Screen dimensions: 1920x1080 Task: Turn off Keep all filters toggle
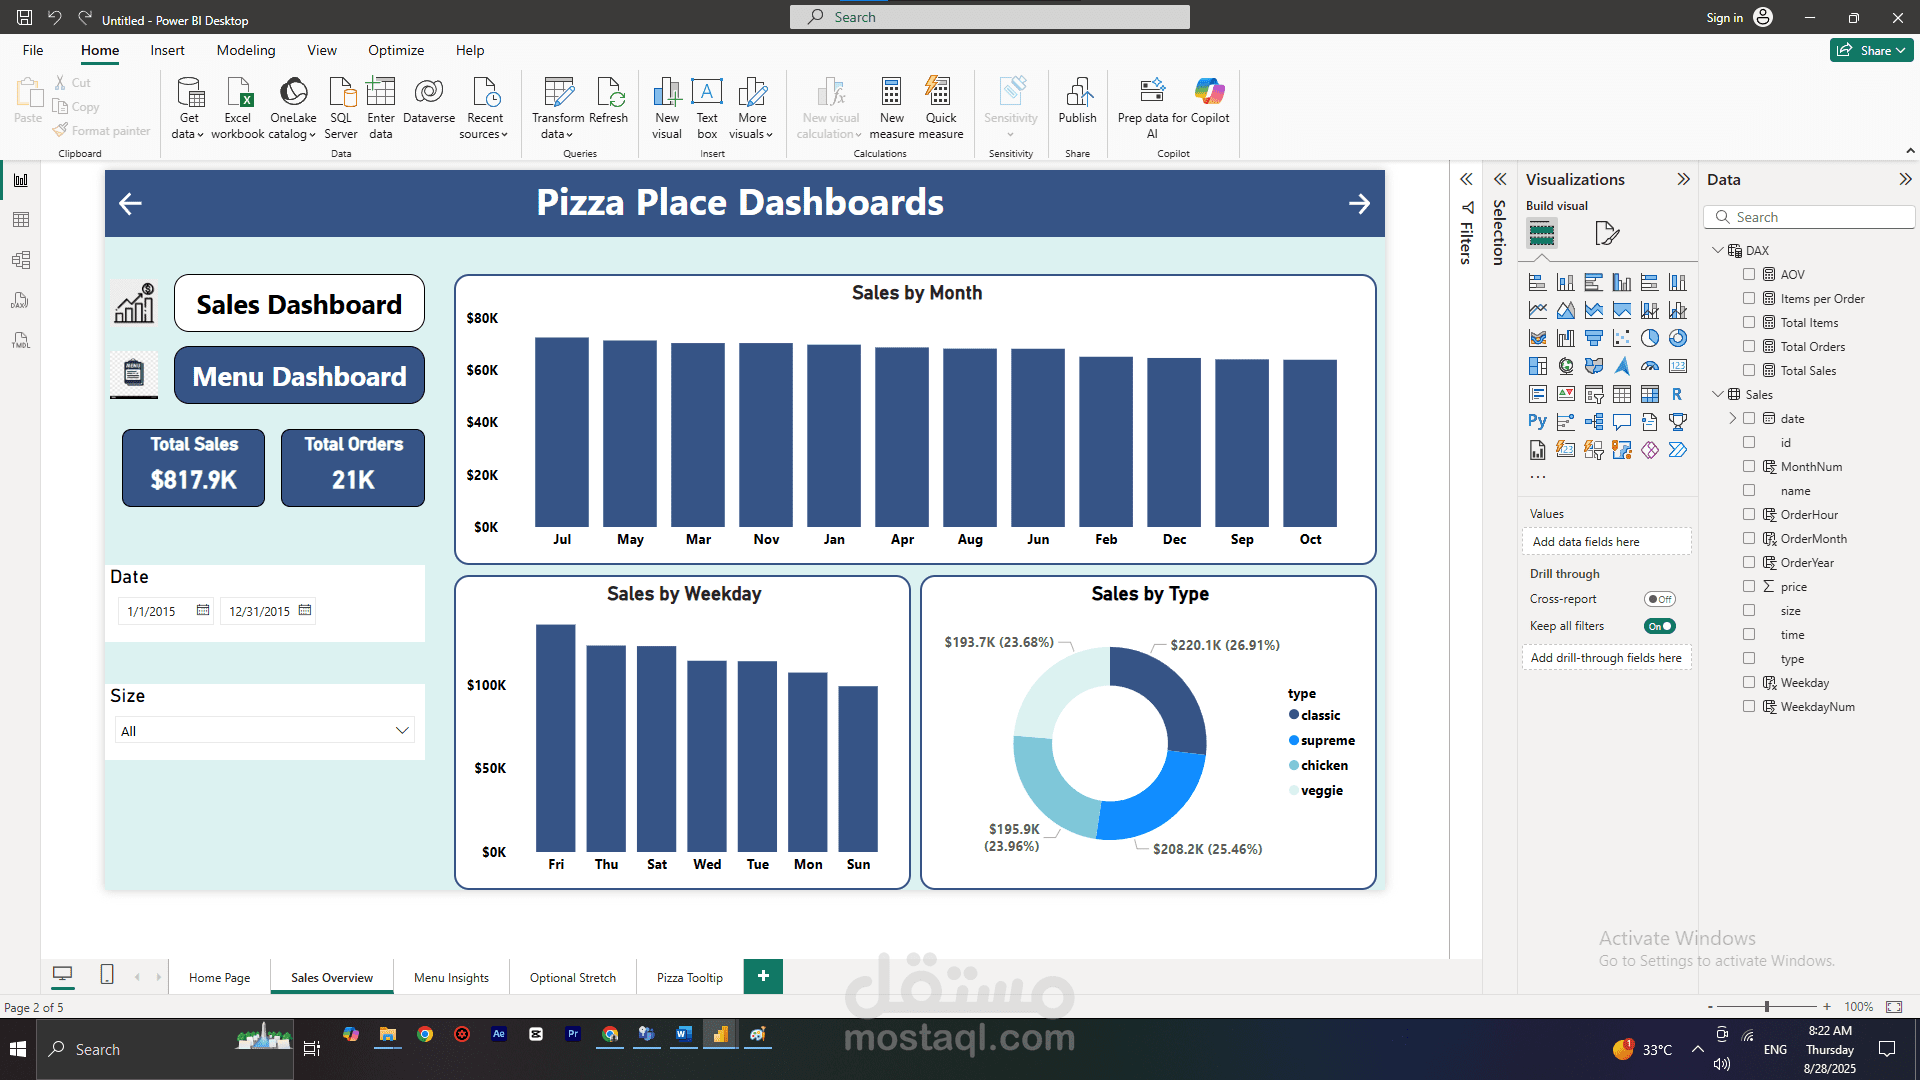point(1659,626)
